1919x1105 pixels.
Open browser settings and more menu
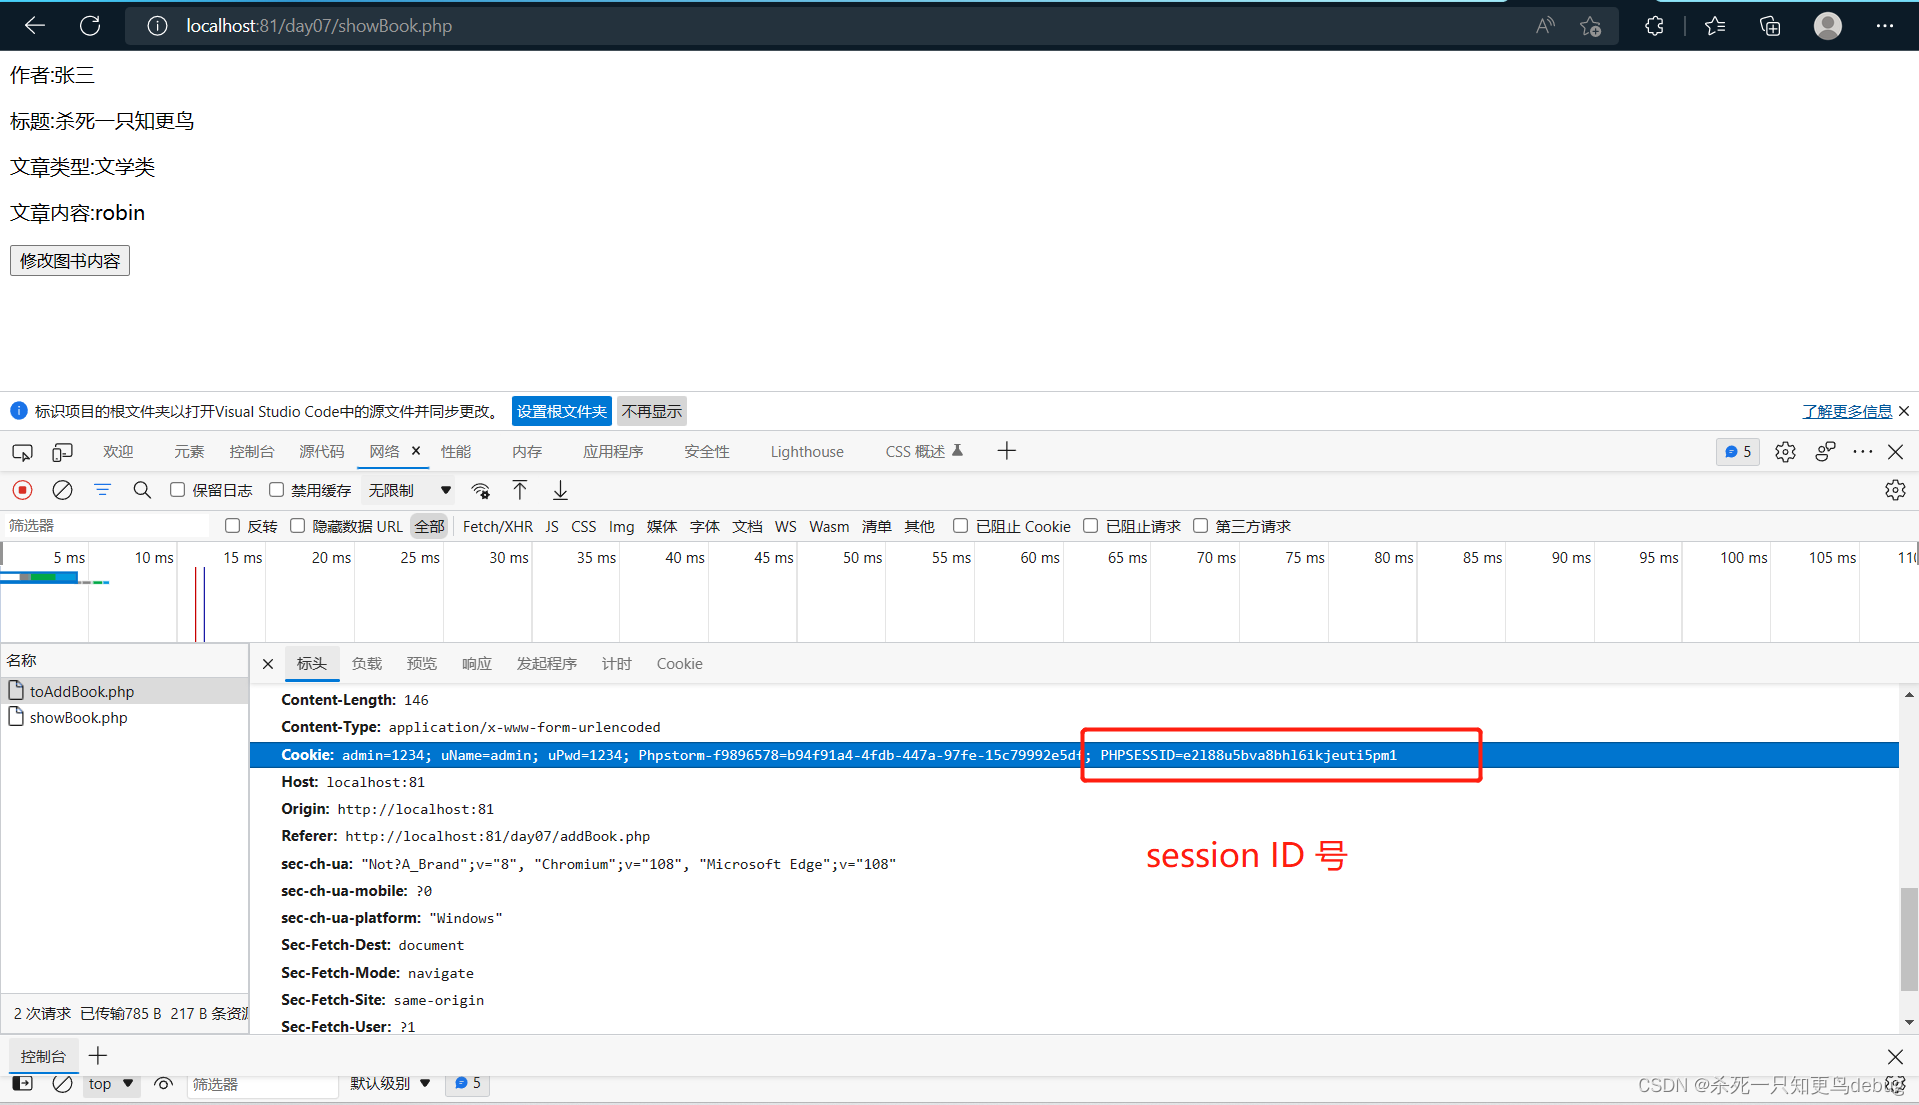click(1885, 26)
